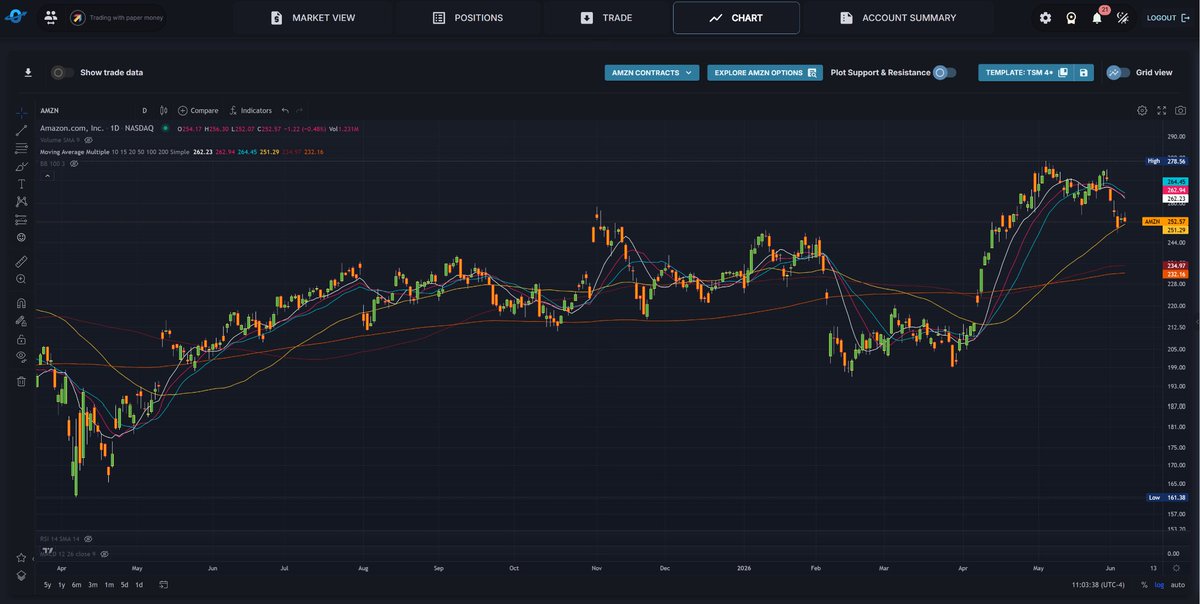Open global settings gear in header
Image resolution: width=1200 pixels, height=604 pixels.
(1045, 18)
